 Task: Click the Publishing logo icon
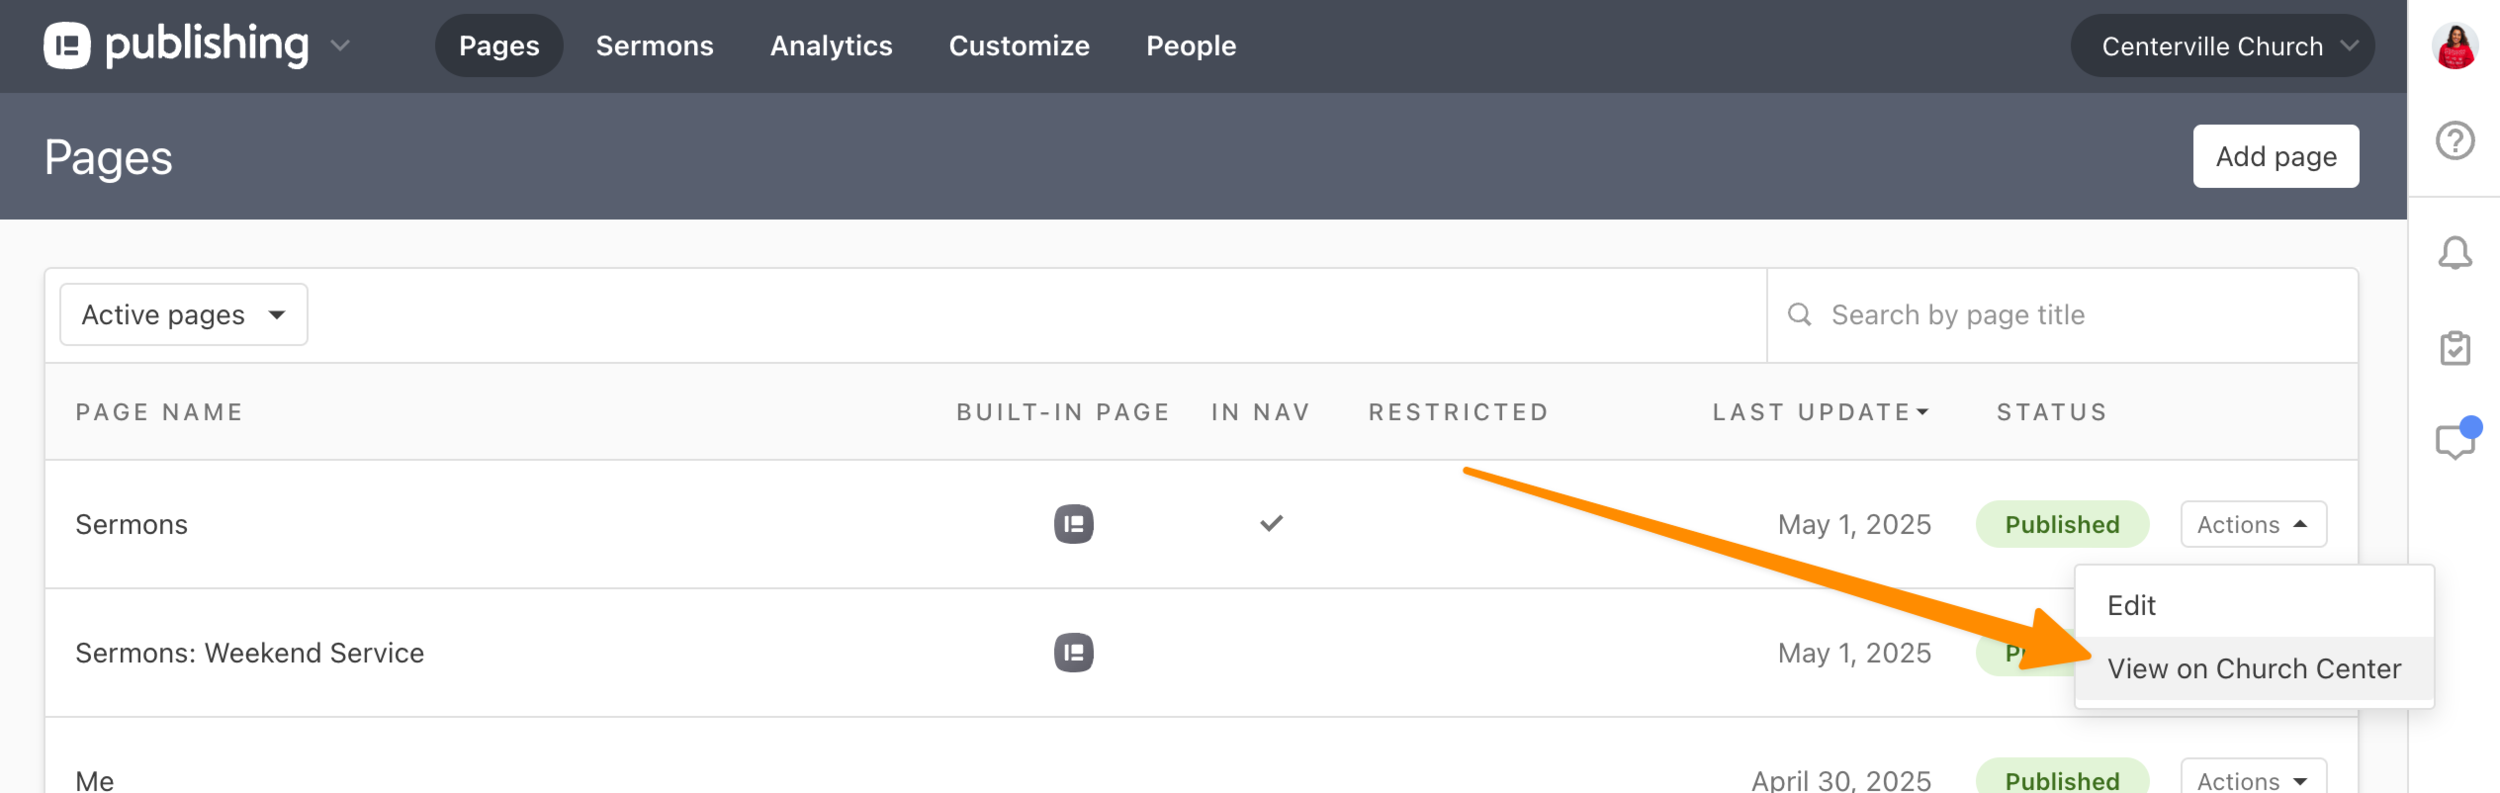[67, 45]
